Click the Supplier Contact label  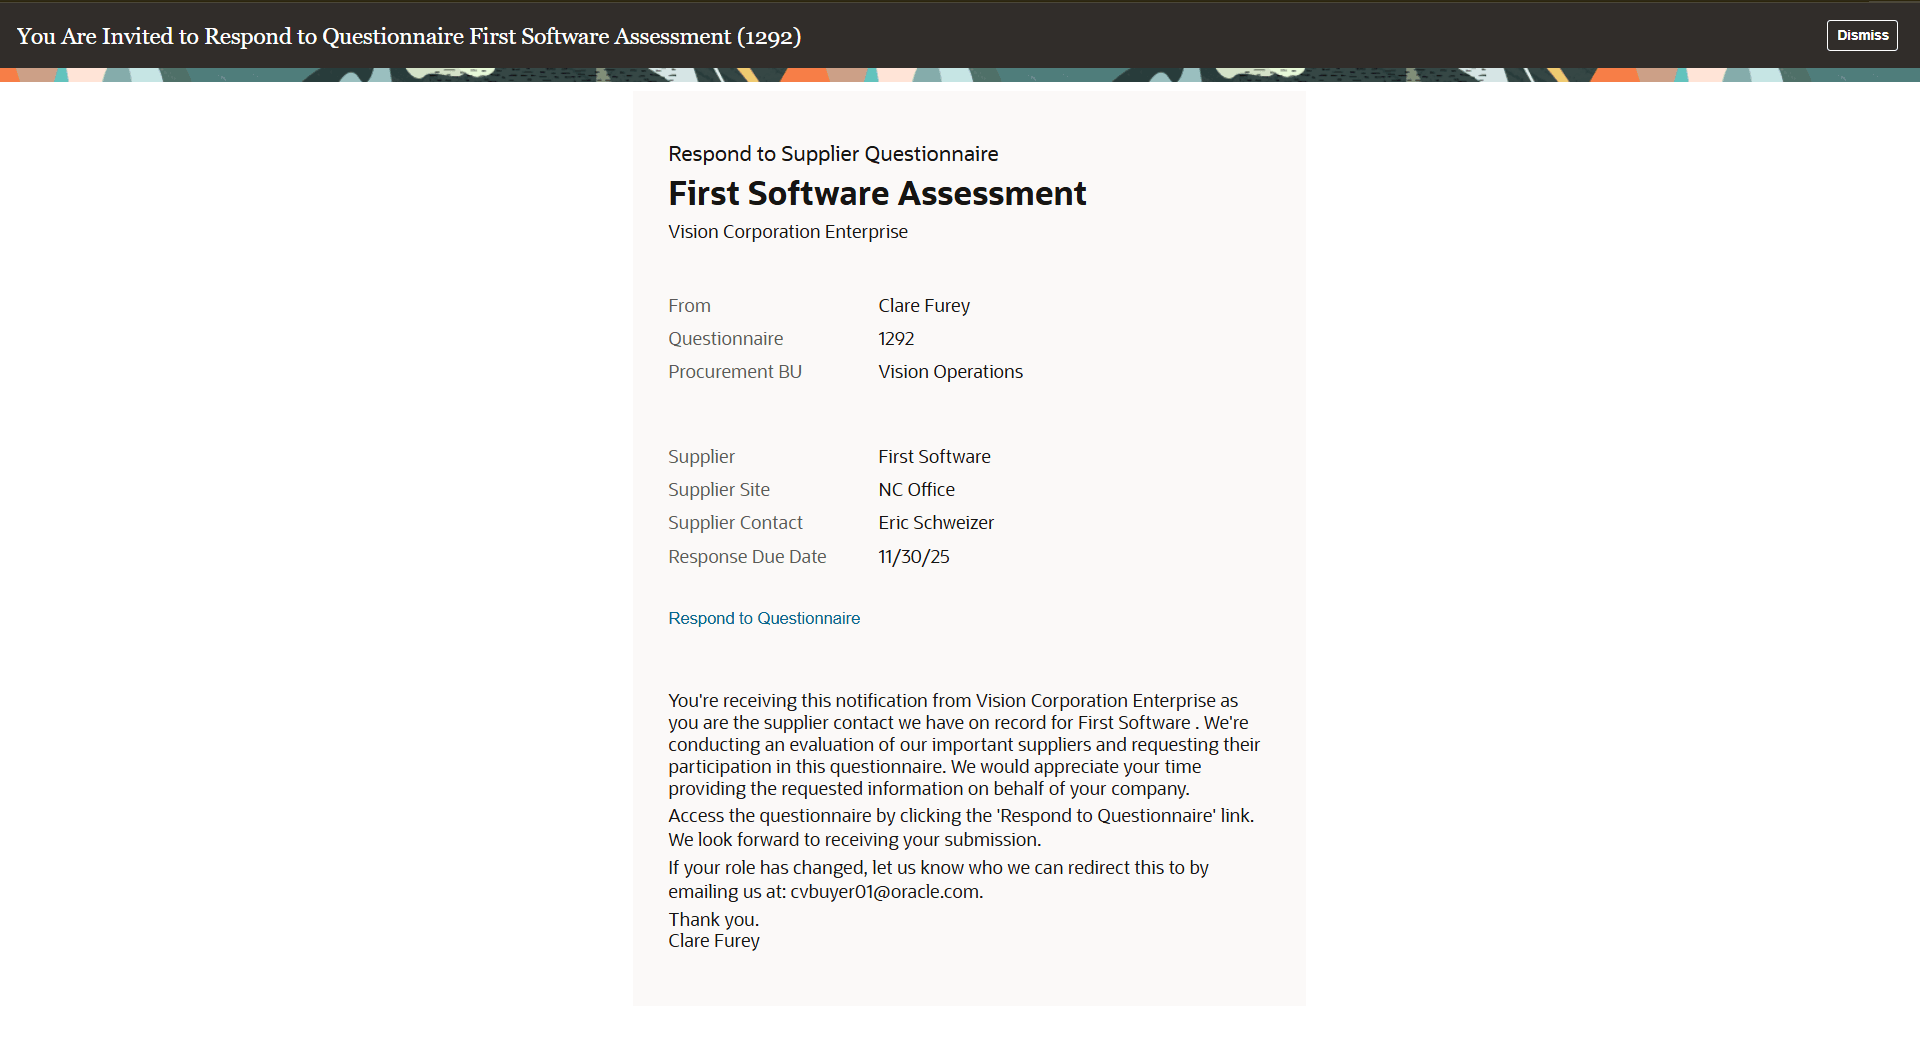735,523
